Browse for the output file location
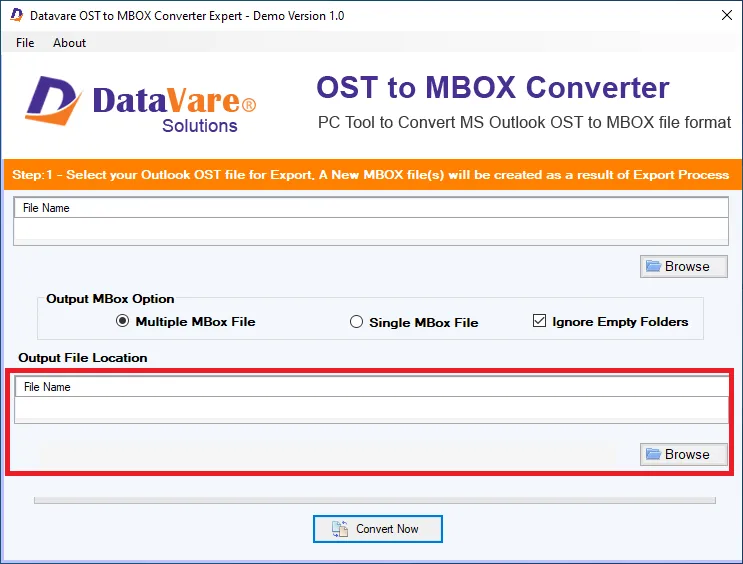 683,454
